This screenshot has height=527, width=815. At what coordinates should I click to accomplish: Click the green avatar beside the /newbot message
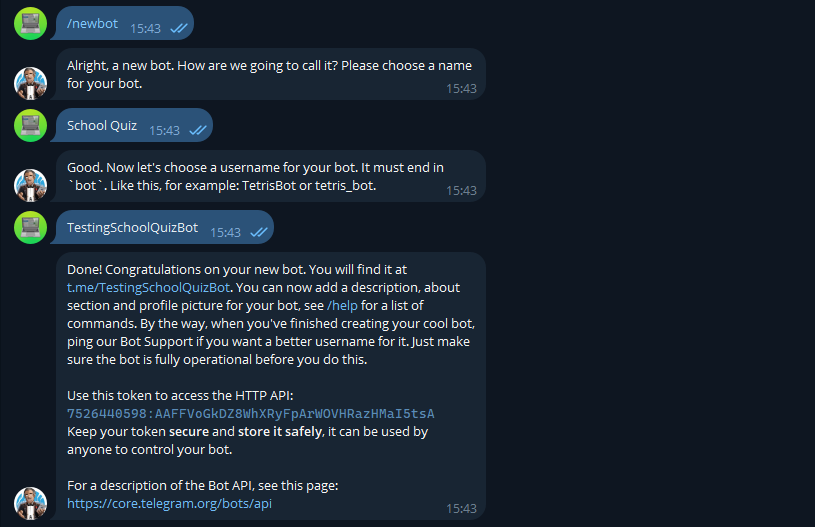[x=31, y=23]
